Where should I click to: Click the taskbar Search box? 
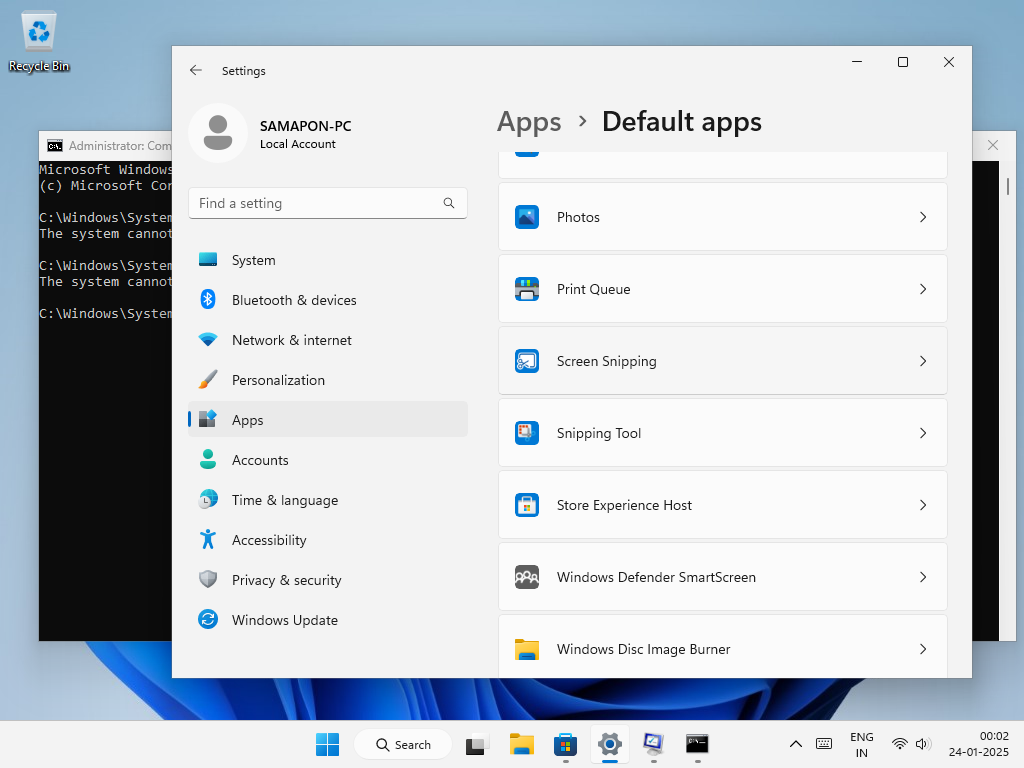[402, 744]
